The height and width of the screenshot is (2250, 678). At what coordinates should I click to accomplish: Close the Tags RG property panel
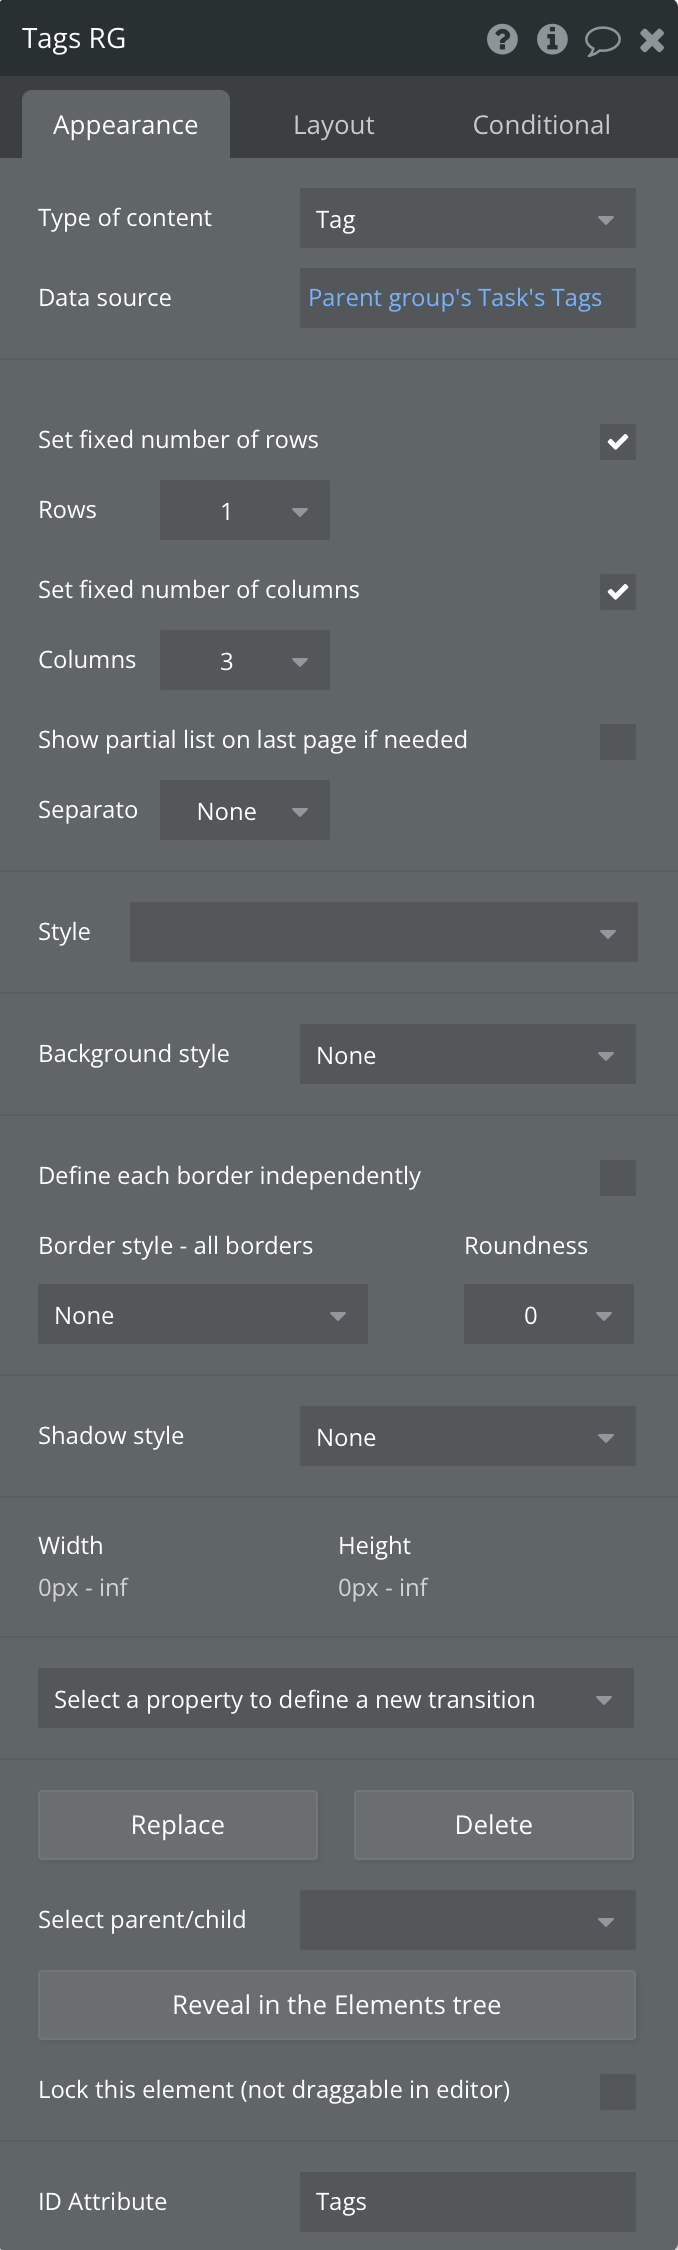point(652,40)
